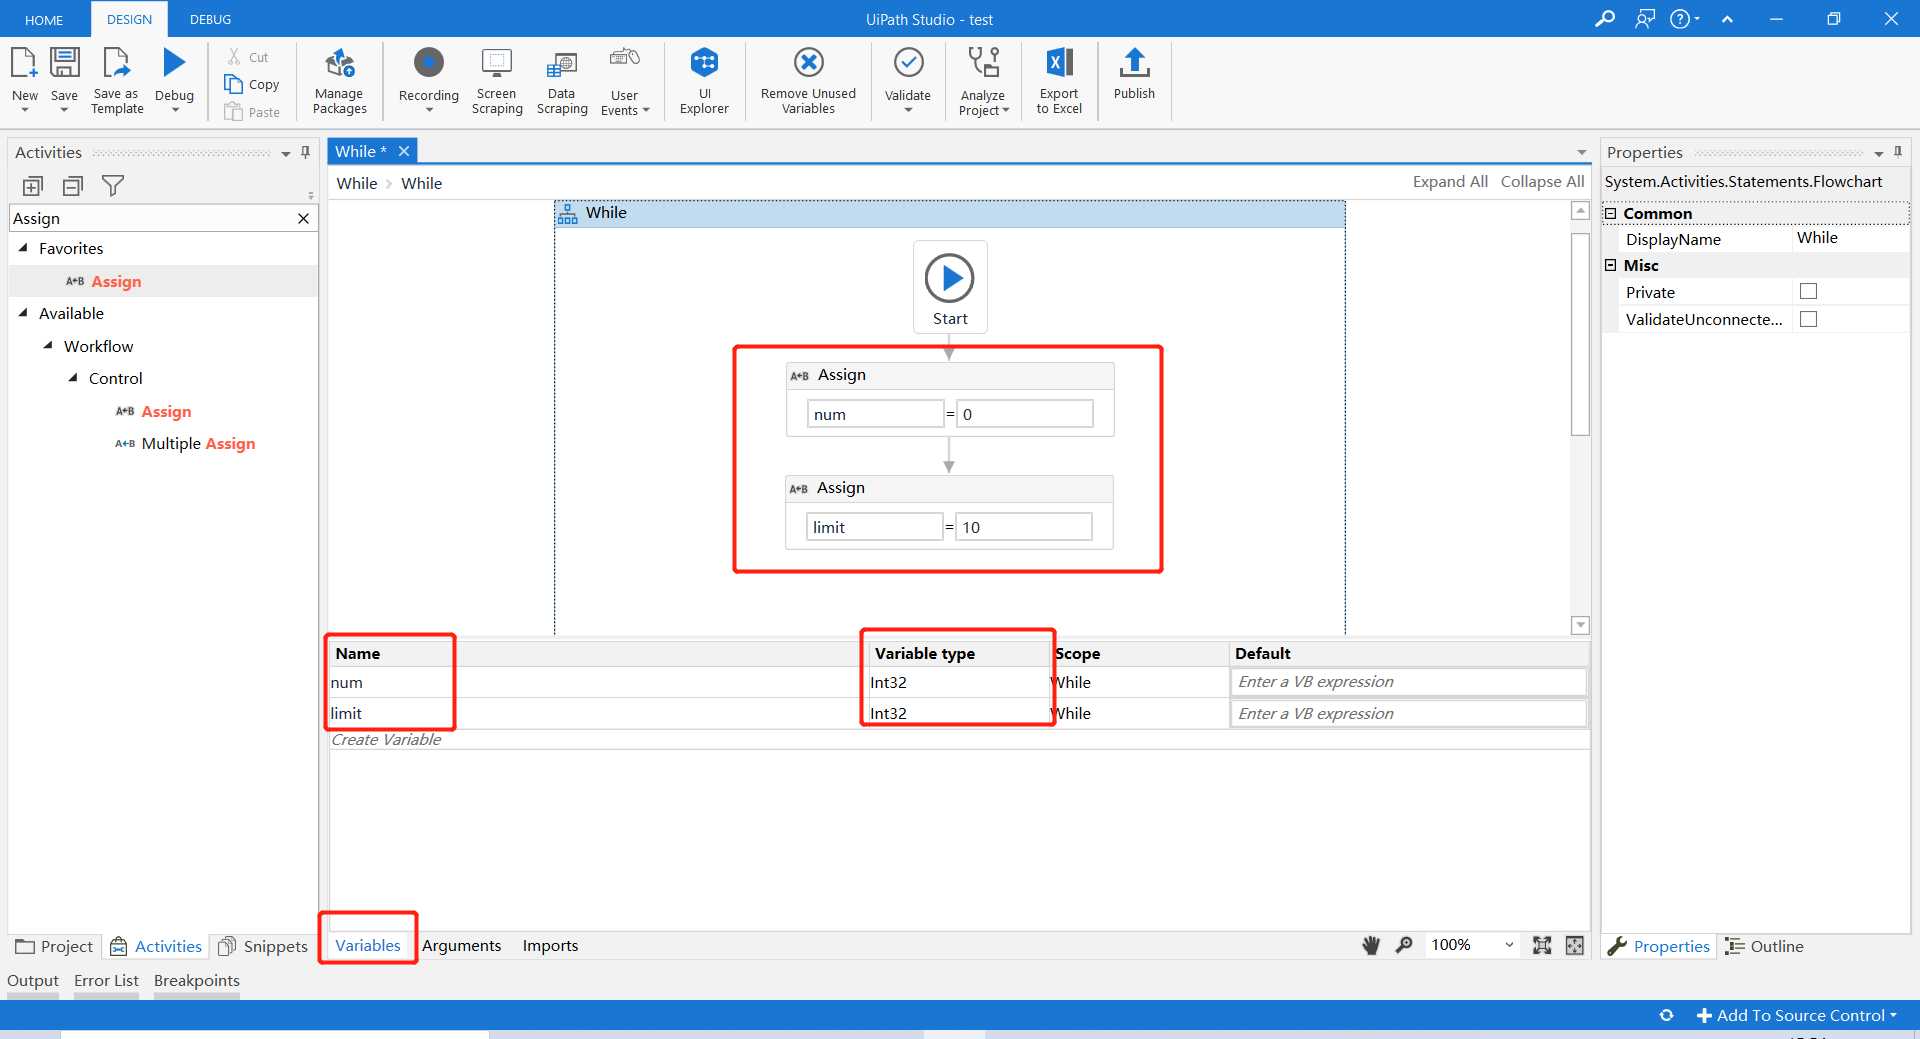
Task: Open Manage Packages
Action: click(x=339, y=80)
